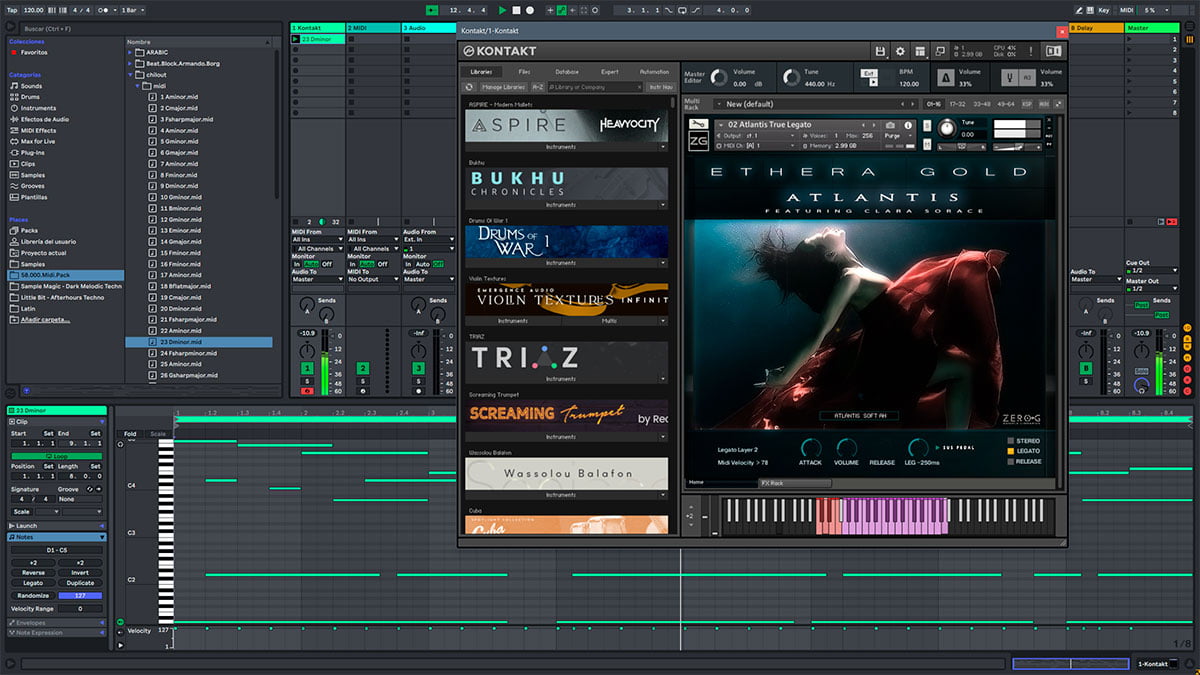1200x675 pixels.
Task: Click the metronome icon in Kontakt master
Action: [x=945, y=77]
